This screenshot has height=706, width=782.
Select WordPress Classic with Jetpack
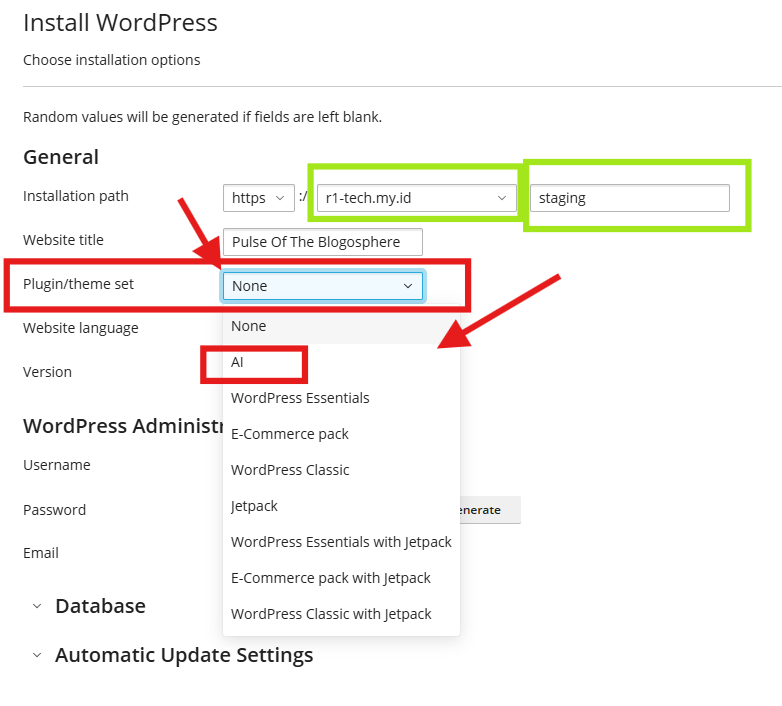tap(341, 614)
